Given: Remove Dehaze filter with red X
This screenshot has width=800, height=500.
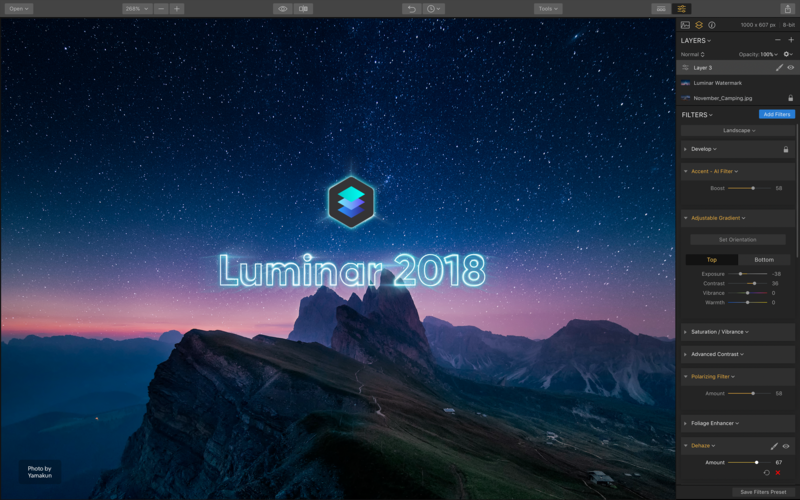Looking at the screenshot, I should [778, 473].
